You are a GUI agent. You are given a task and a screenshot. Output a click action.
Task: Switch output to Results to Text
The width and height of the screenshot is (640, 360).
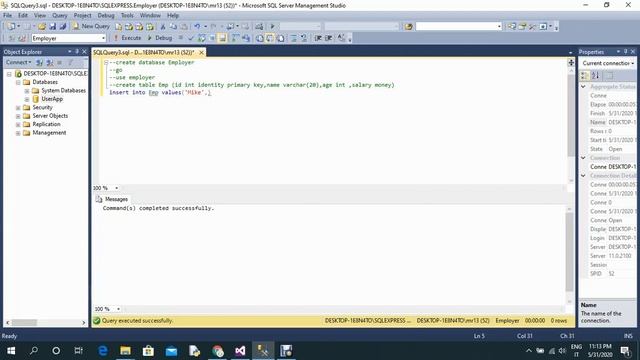pos(259,38)
